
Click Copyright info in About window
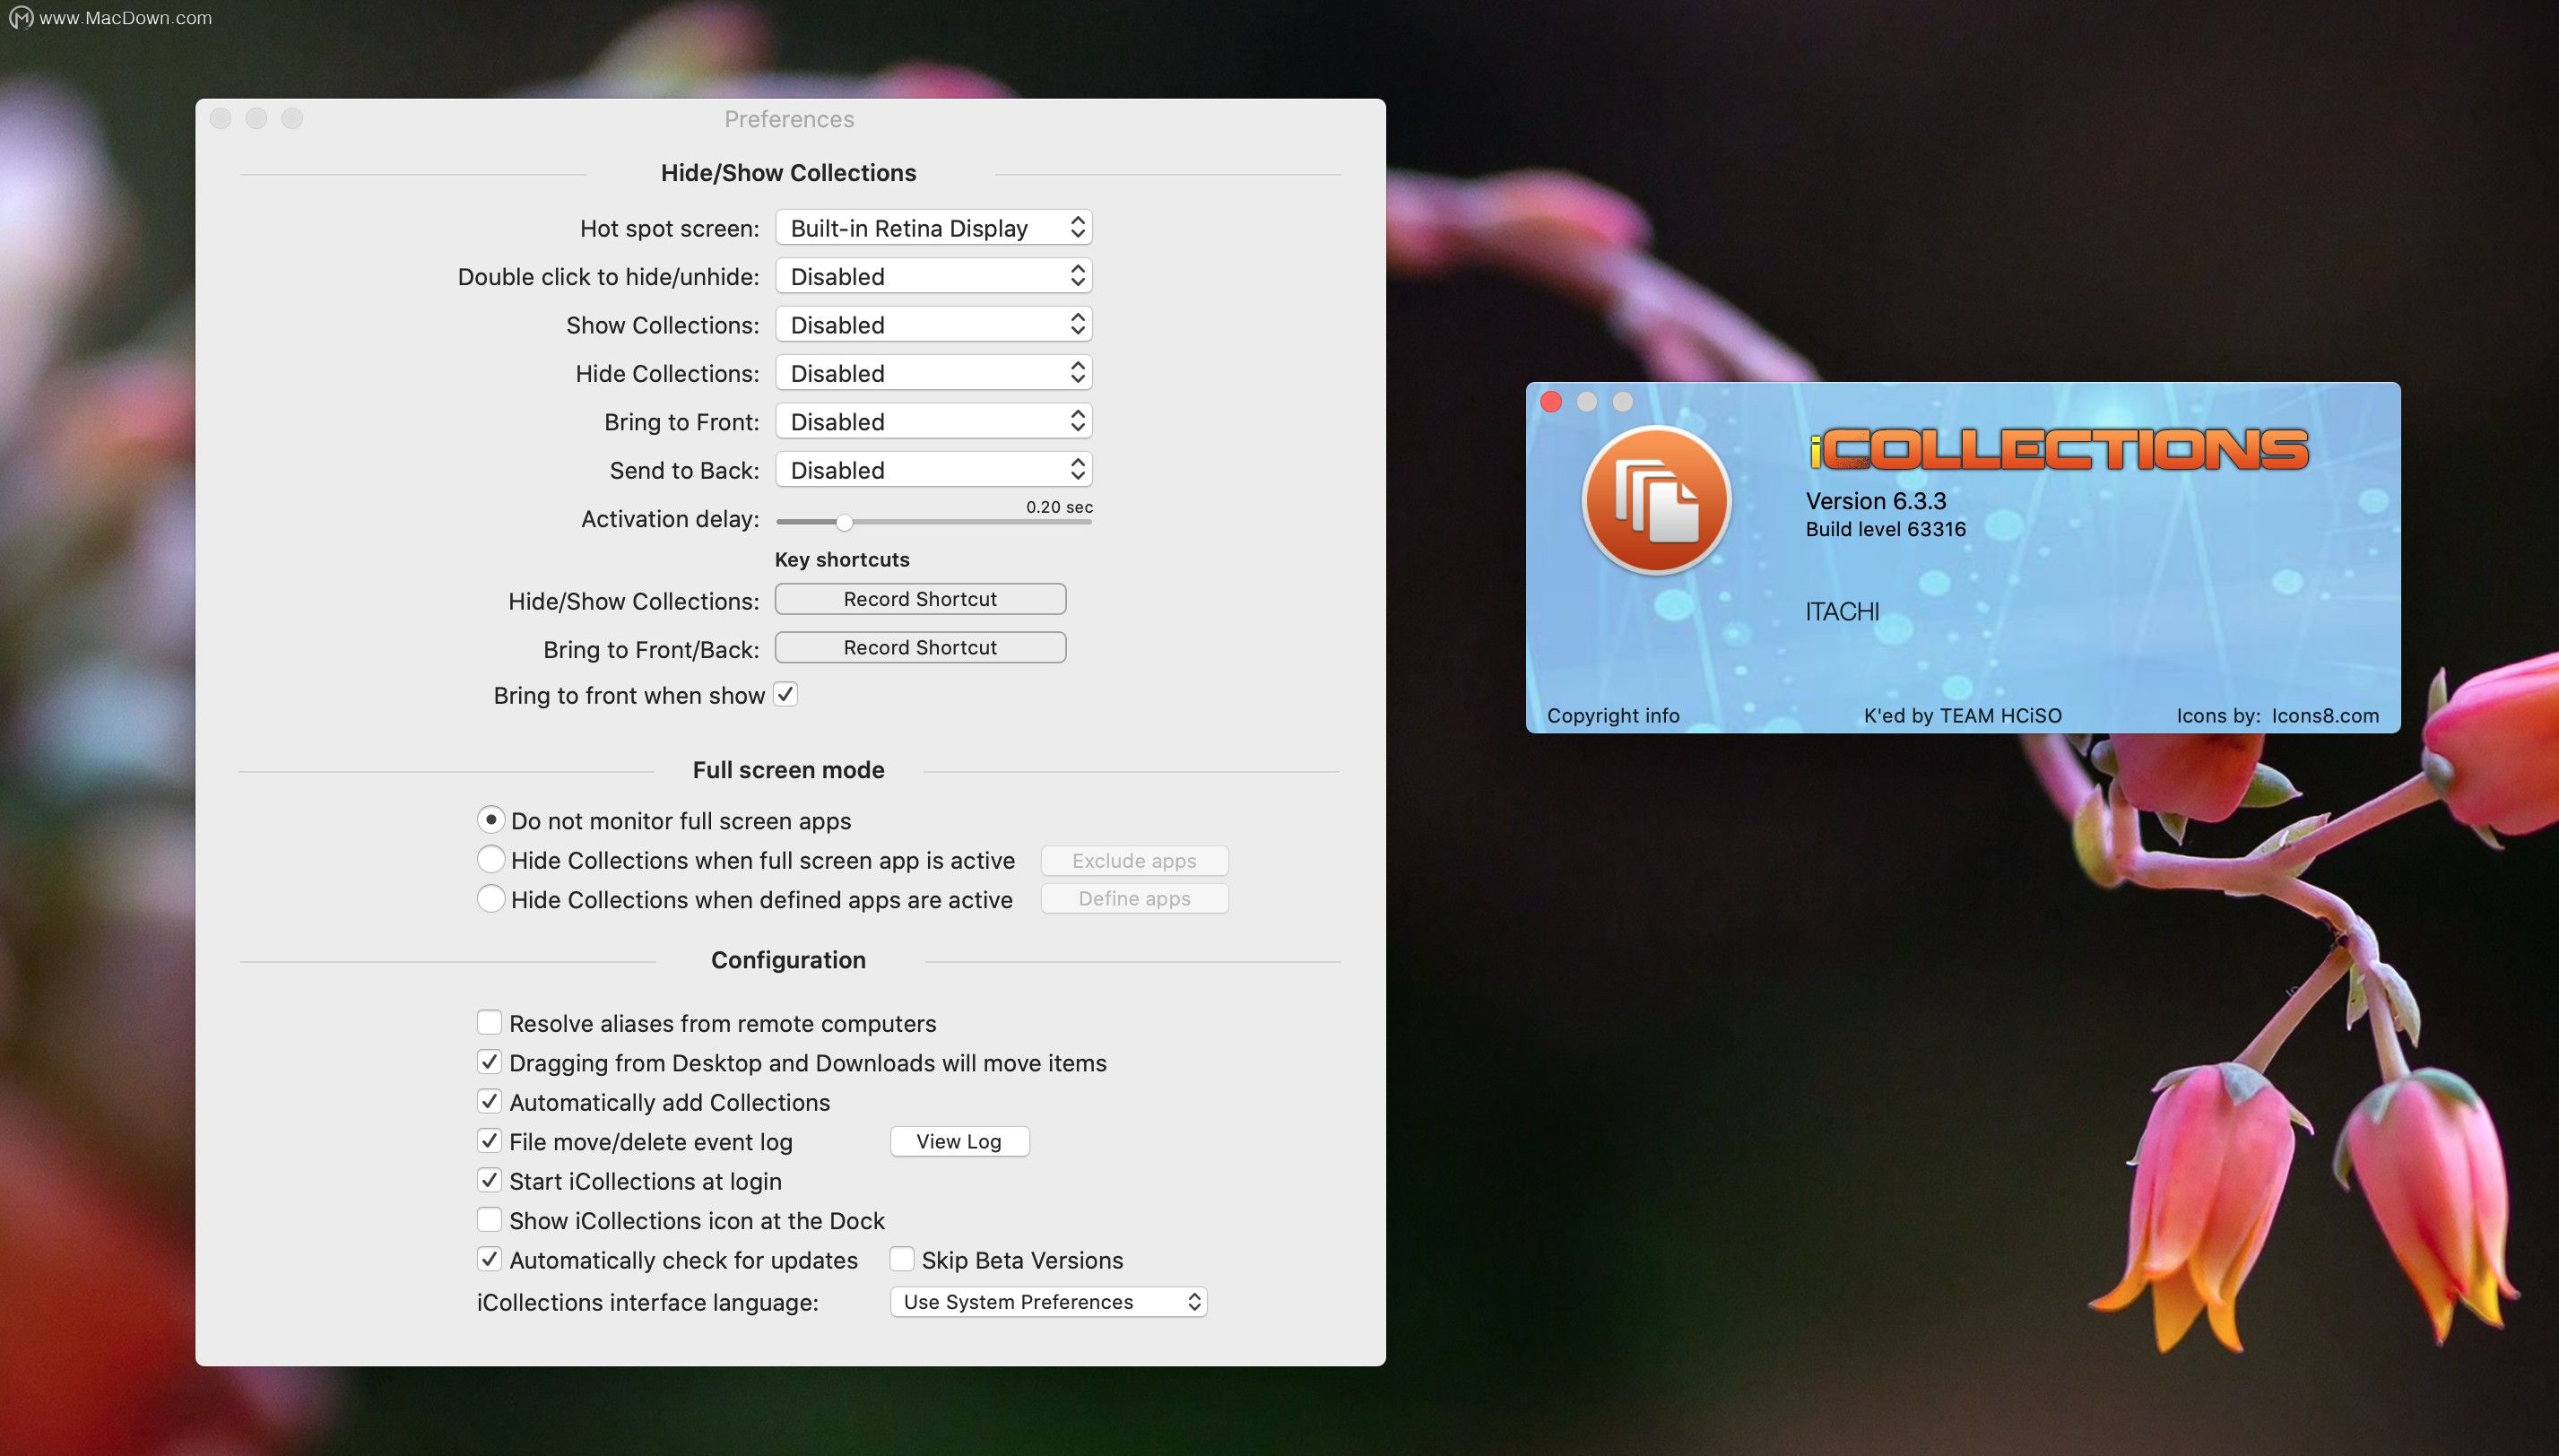tap(1613, 716)
